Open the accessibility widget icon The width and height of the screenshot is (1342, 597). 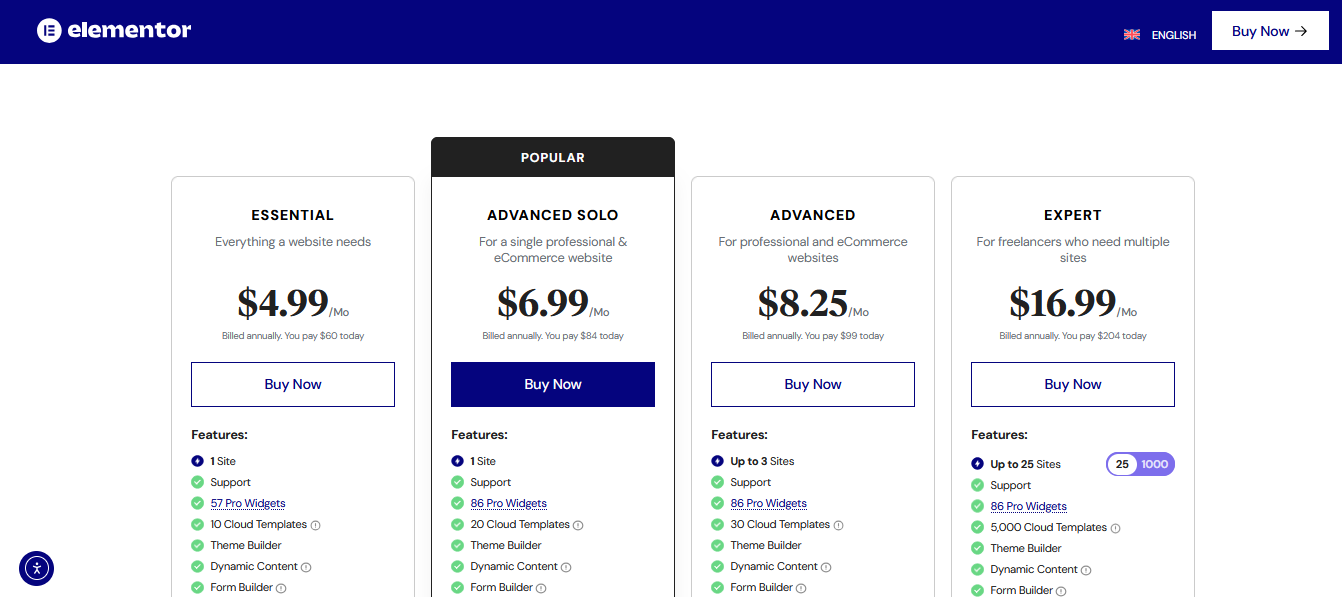point(36,568)
